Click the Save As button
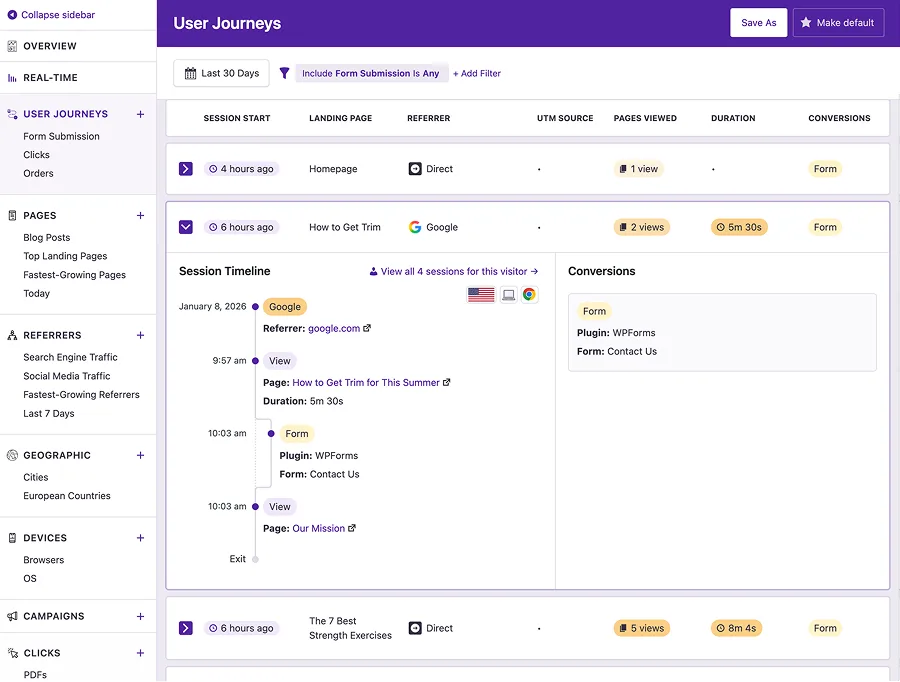 click(758, 23)
